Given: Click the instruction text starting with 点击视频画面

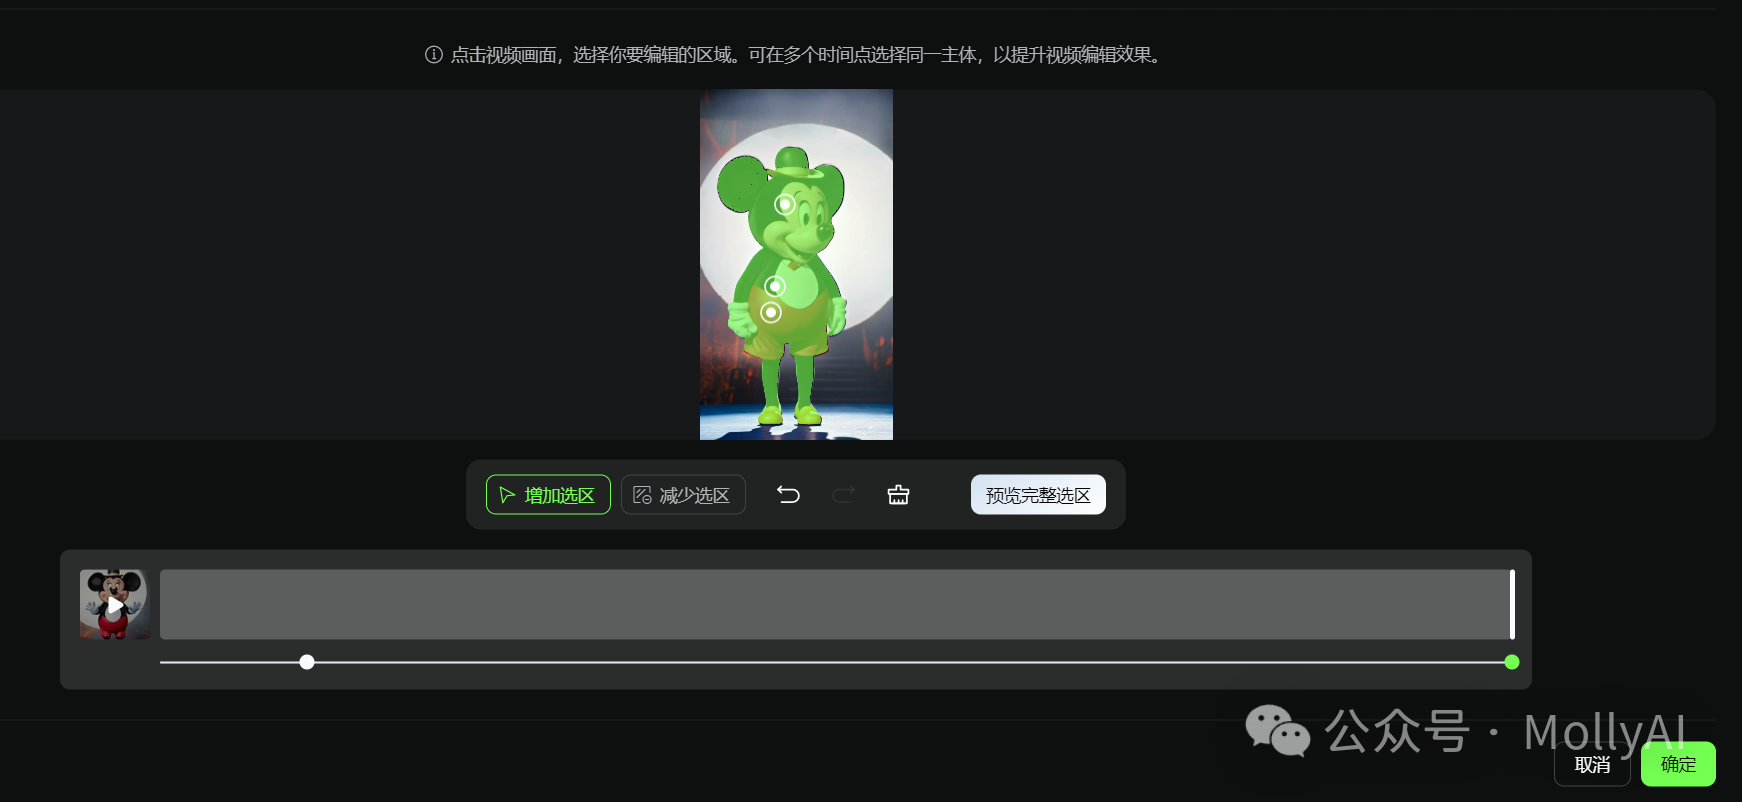Looking at the screenshot, I should (806, 55).
